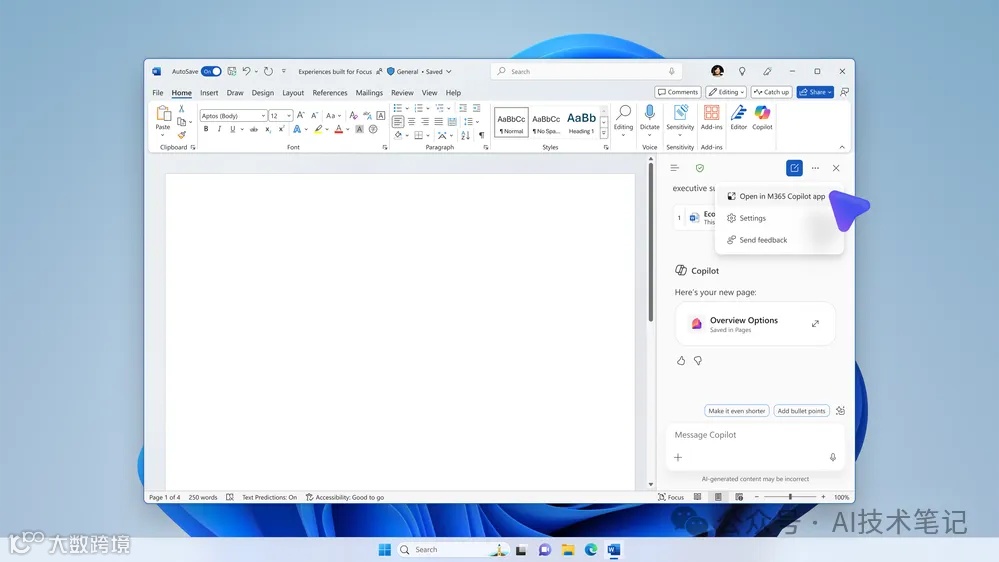Click the Print Layout view icon in the status bar
This screenshot has height=562, width=999.
tap(718, 497)
